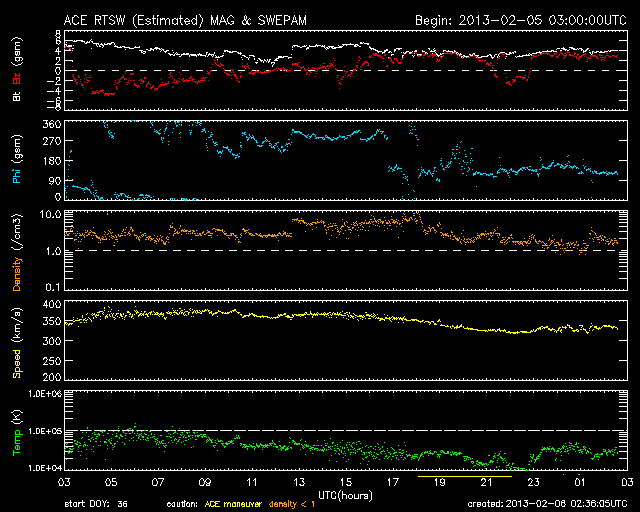
Task: Click the '09' hour tick on the time axis
Action: [205, 482]
